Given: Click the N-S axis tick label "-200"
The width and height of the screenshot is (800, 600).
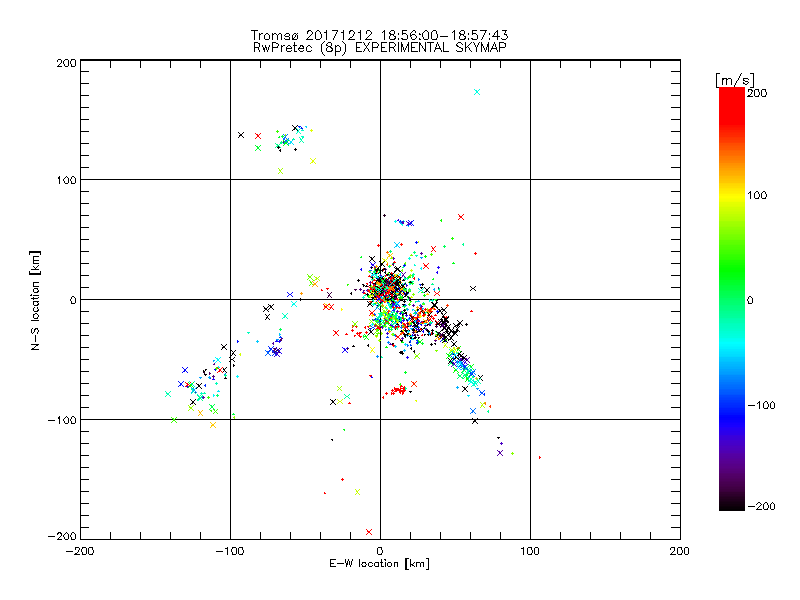Looking at the screenshot, I should coord(62,536).
